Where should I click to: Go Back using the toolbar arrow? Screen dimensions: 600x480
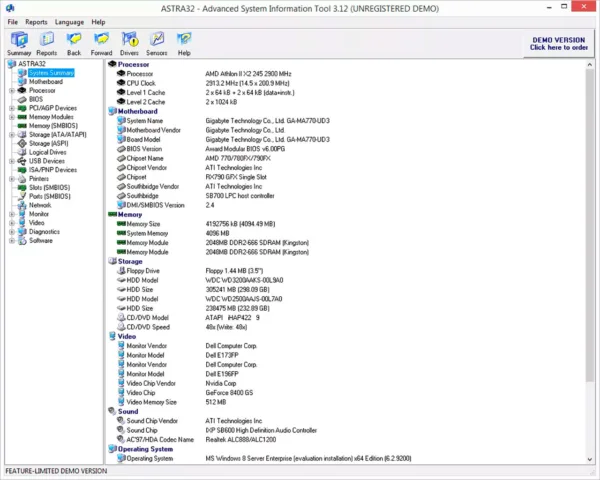[74, 44]
